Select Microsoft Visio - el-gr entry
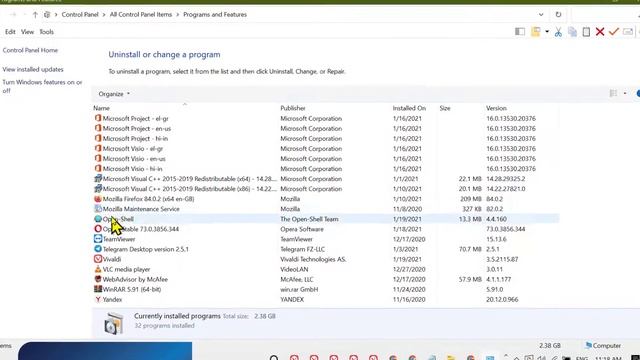The width and height of the screenshot is (640, 360). click(133, 149)
